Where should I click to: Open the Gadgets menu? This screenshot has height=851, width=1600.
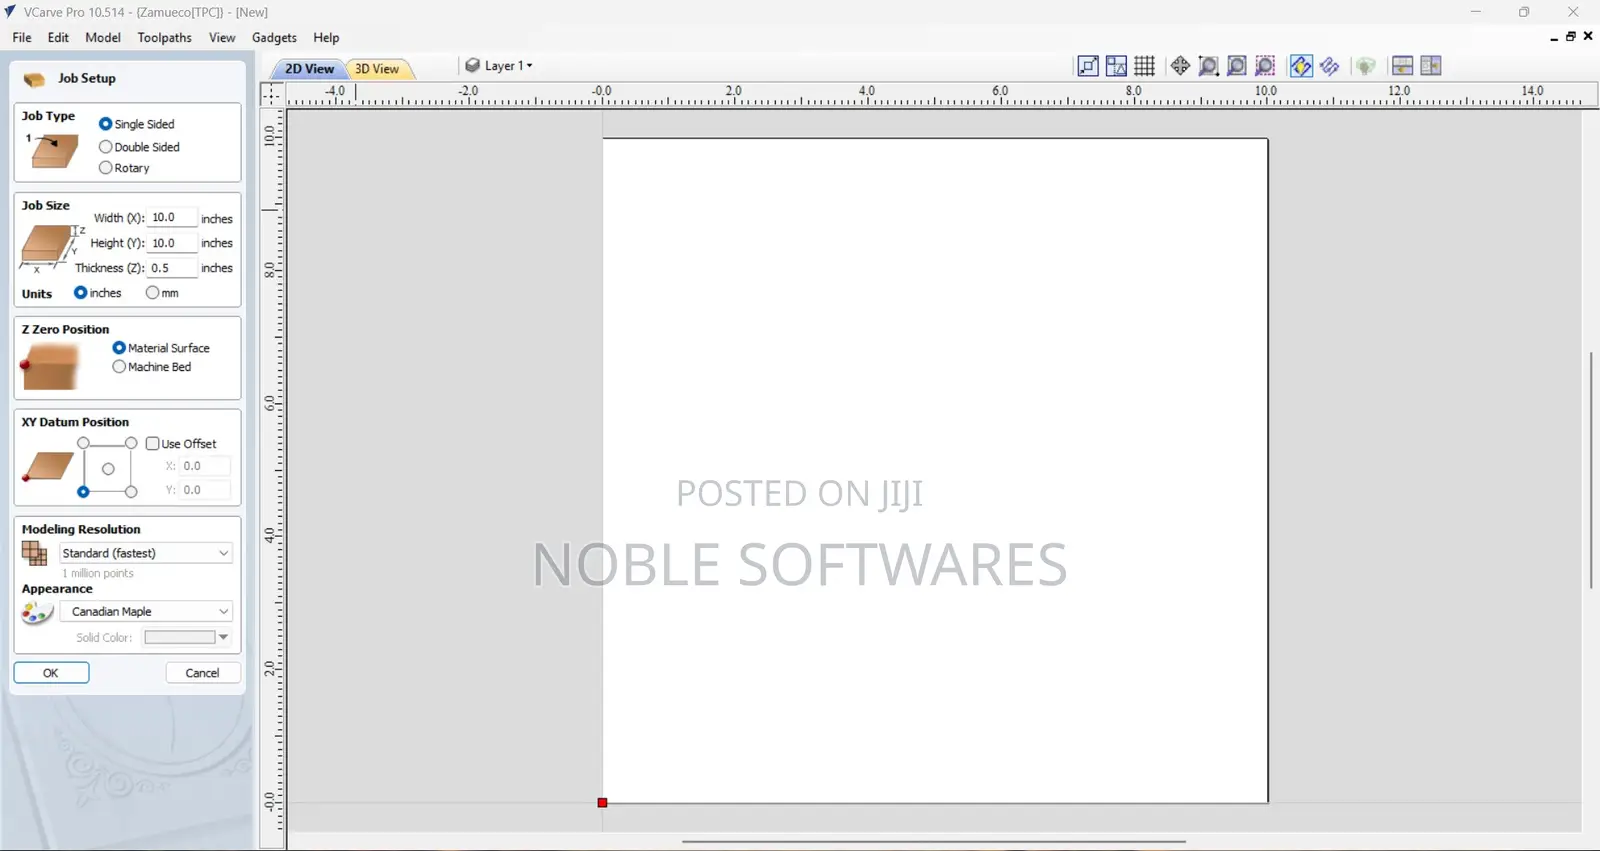tap(274, 38)
